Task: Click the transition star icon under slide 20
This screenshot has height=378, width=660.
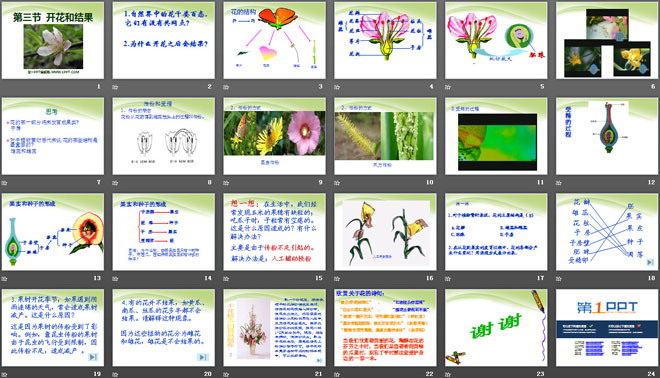Action: [x=115, y=374]
